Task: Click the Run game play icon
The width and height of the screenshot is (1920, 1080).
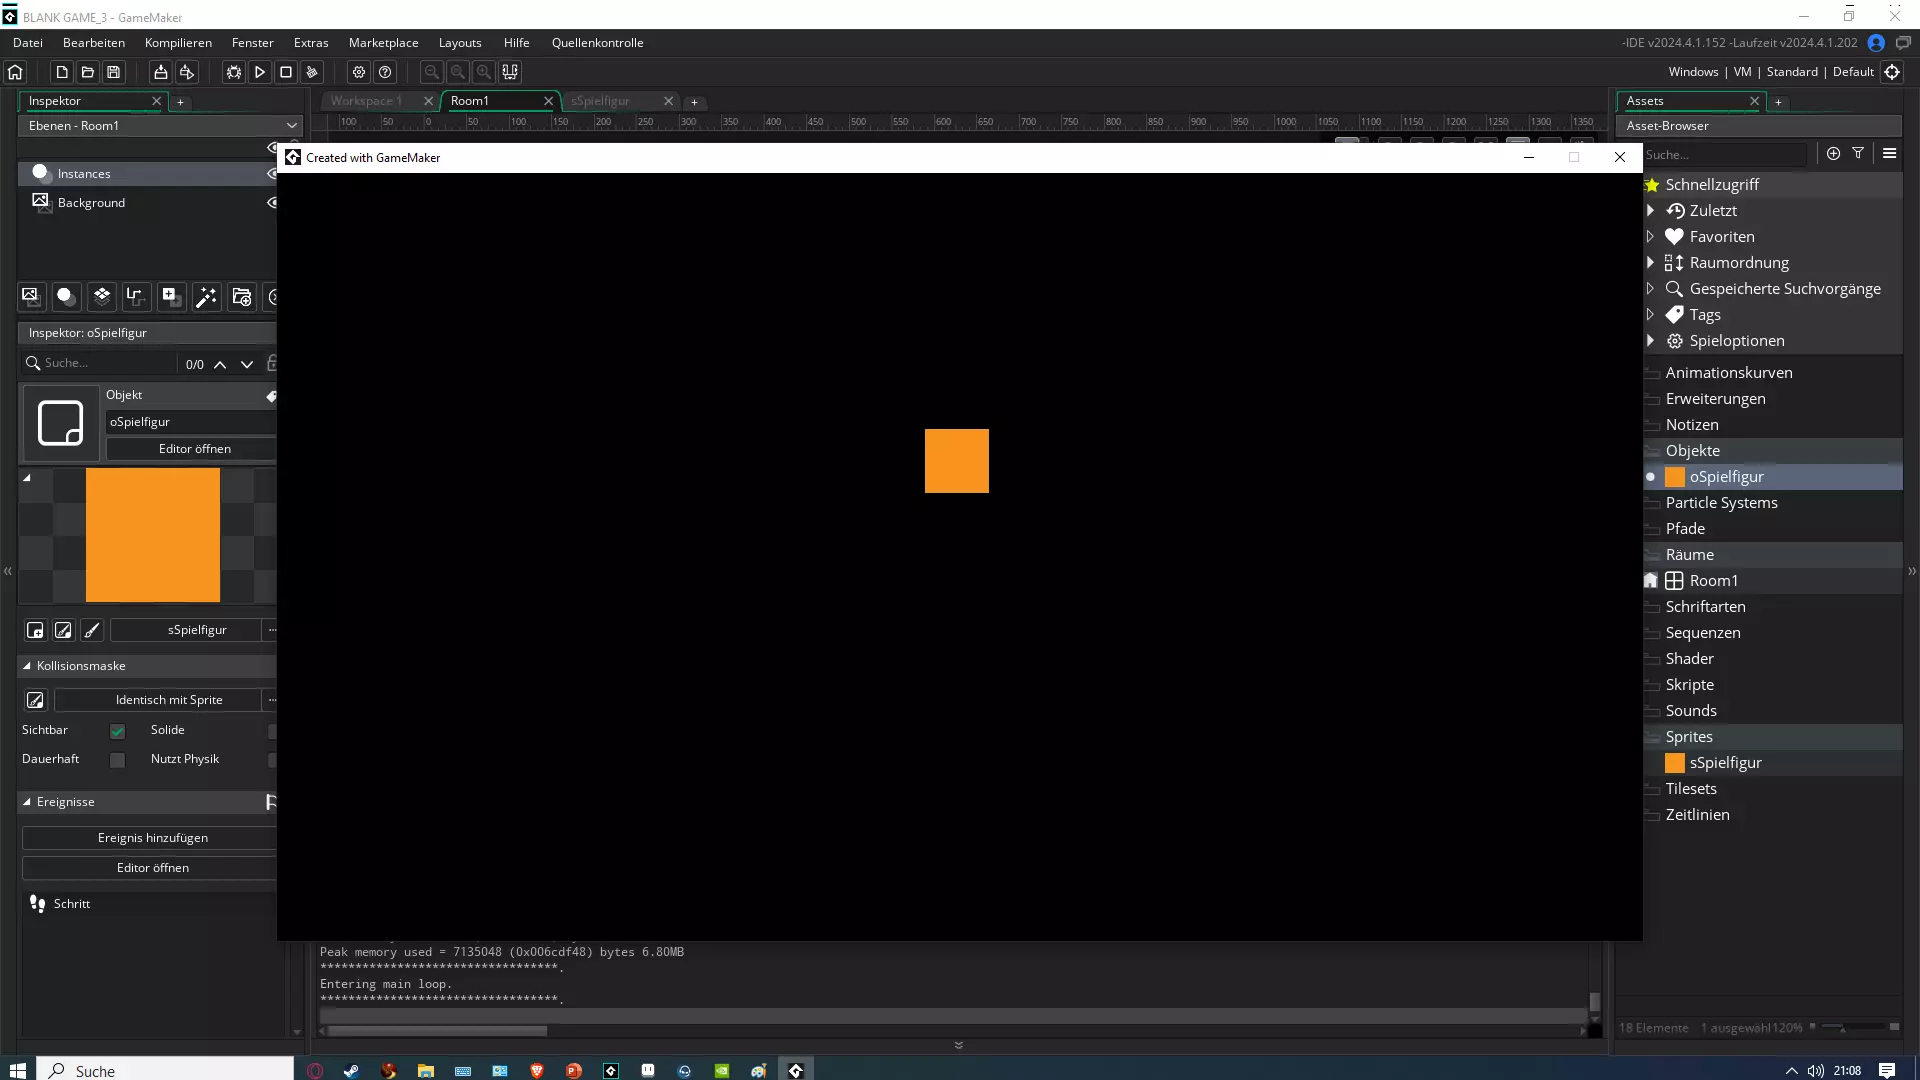Action: click(x=259, y=72)
